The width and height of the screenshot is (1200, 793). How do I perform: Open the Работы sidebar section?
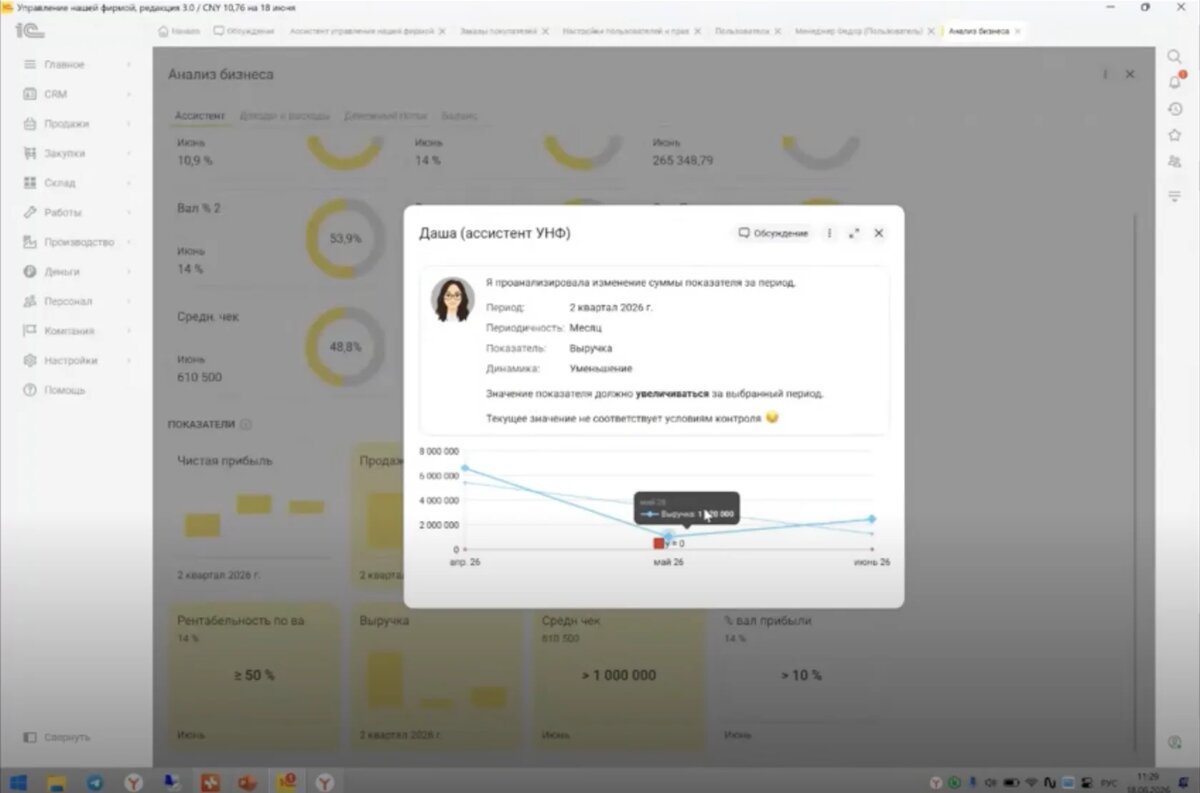click(63, 213)
